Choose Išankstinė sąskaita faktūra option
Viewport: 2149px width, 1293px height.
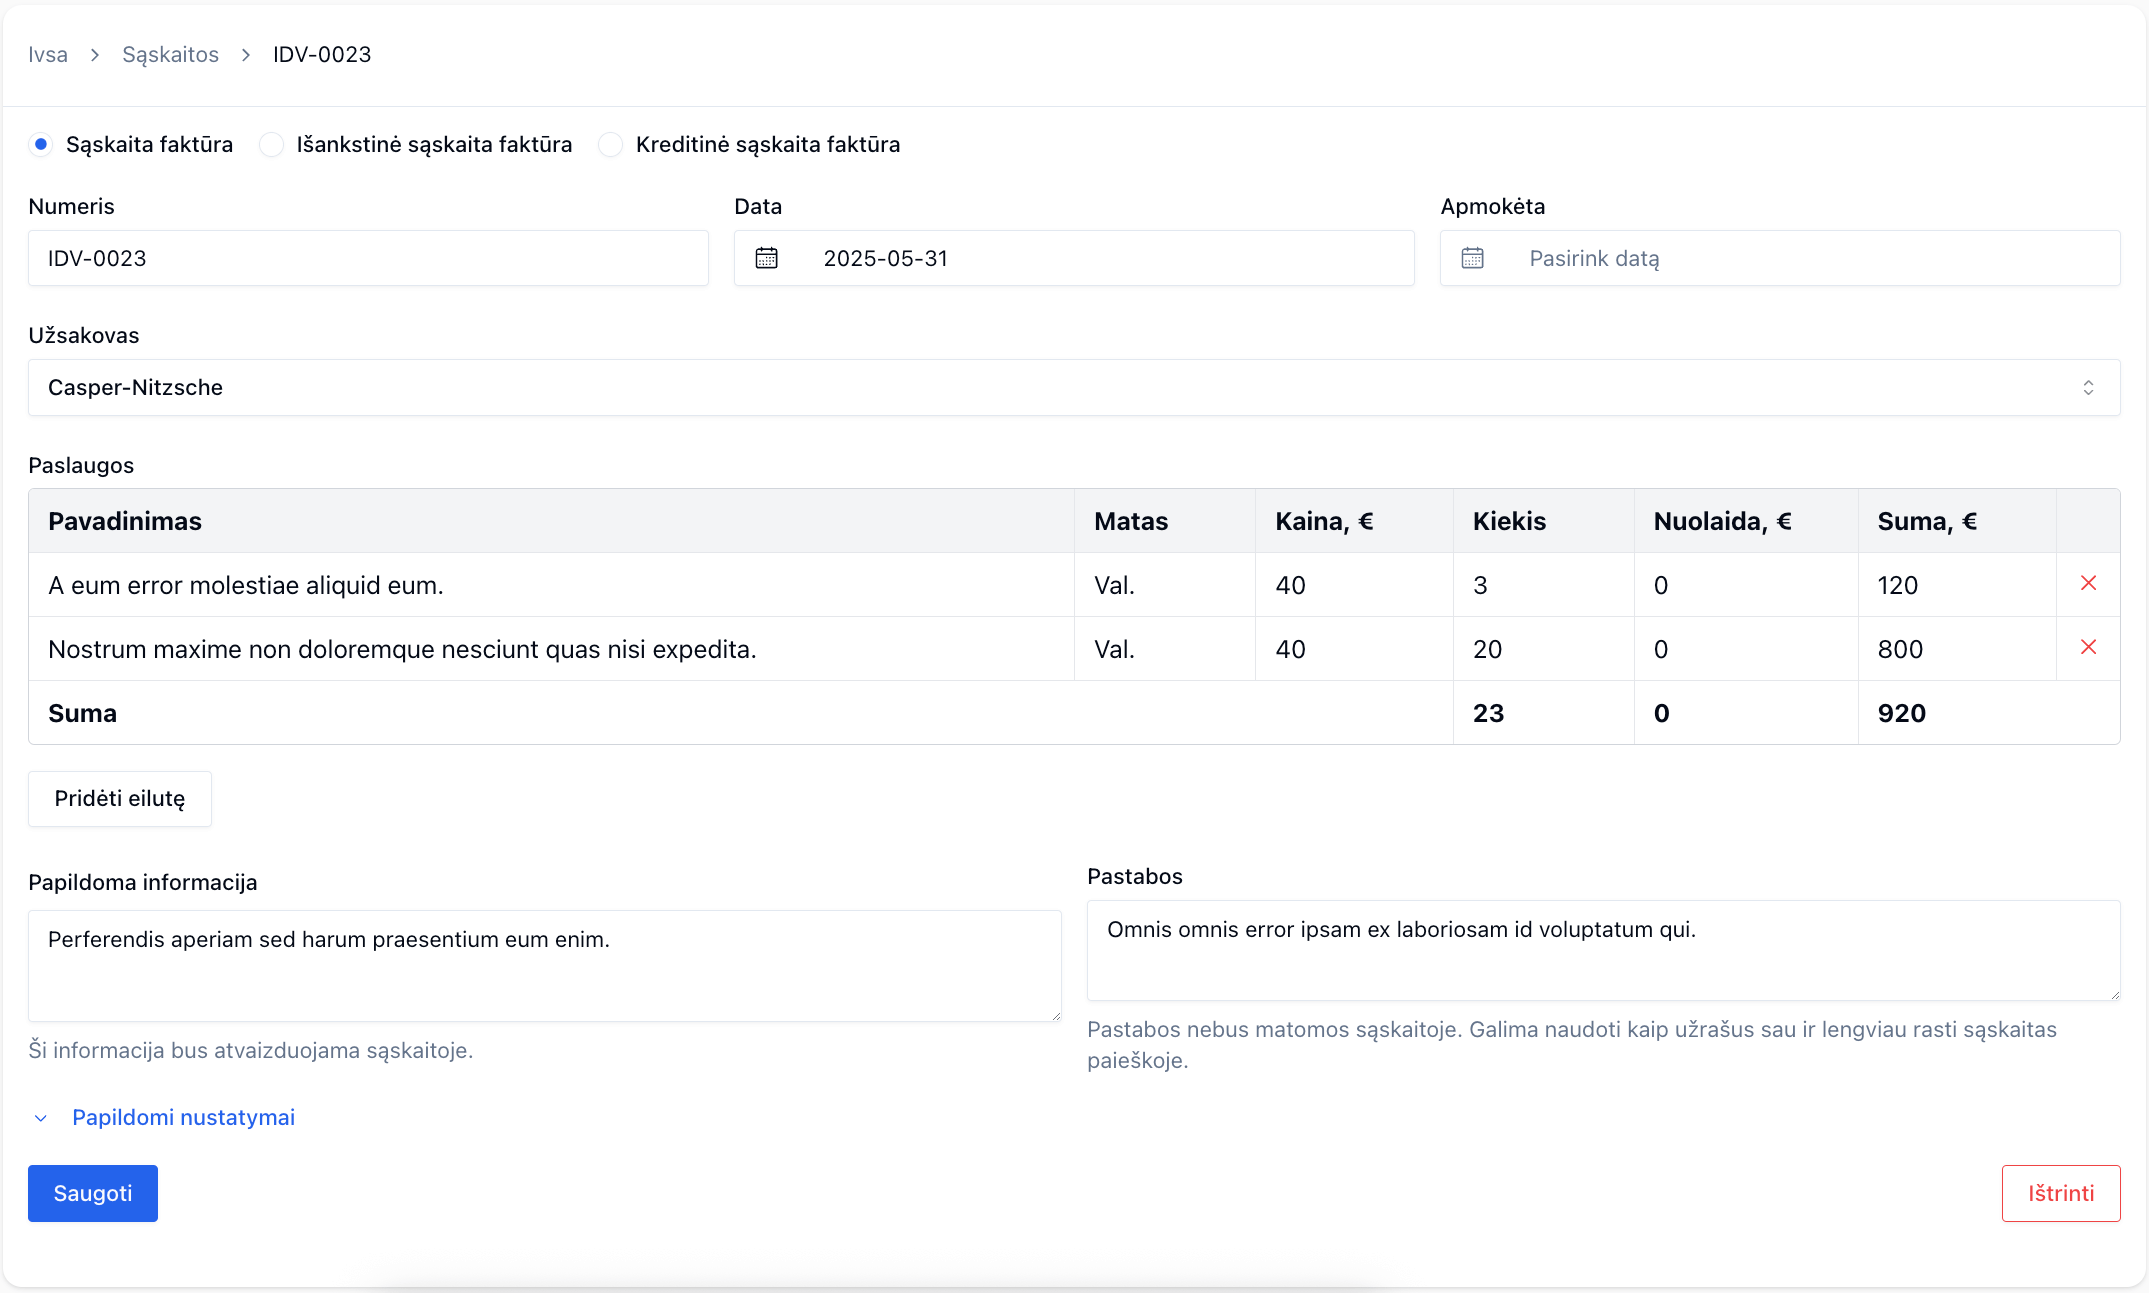click(271, 144)
